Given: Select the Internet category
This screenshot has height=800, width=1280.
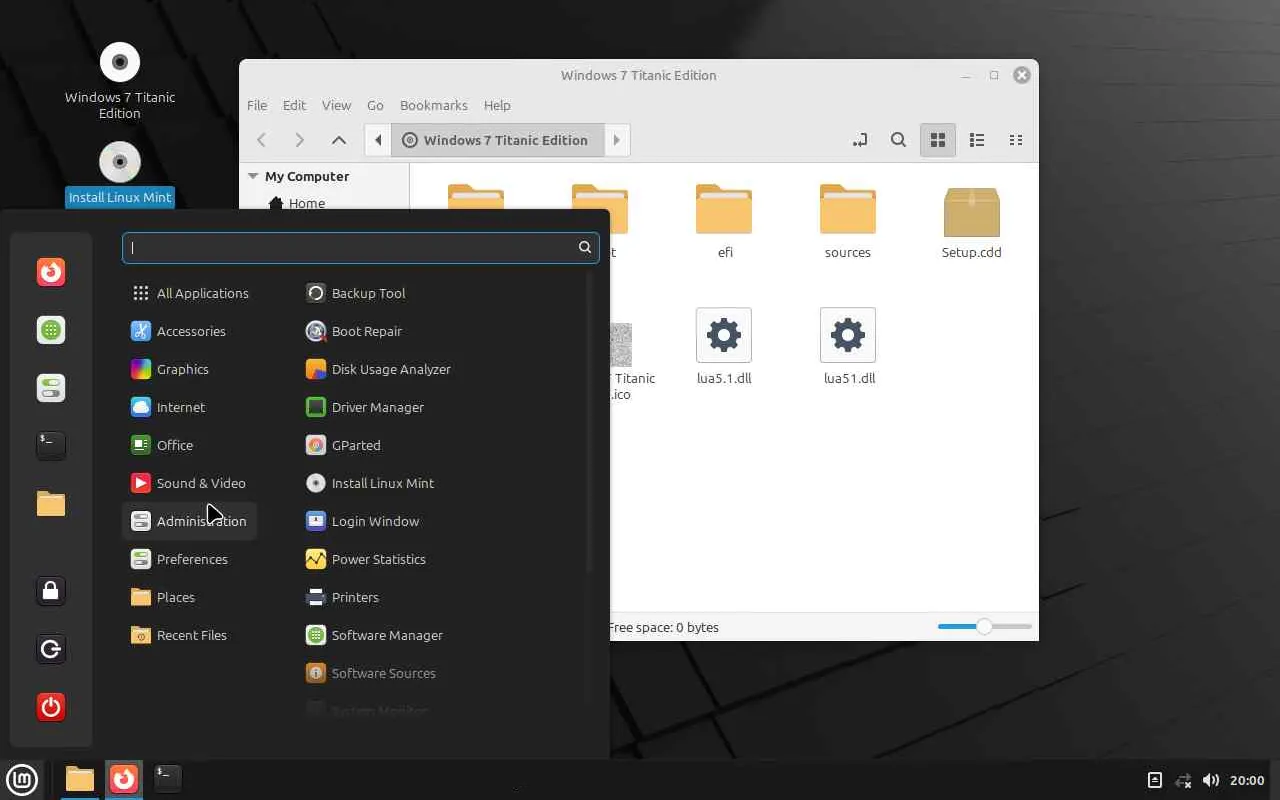Looking at the screenshot, I should (190, 407).
